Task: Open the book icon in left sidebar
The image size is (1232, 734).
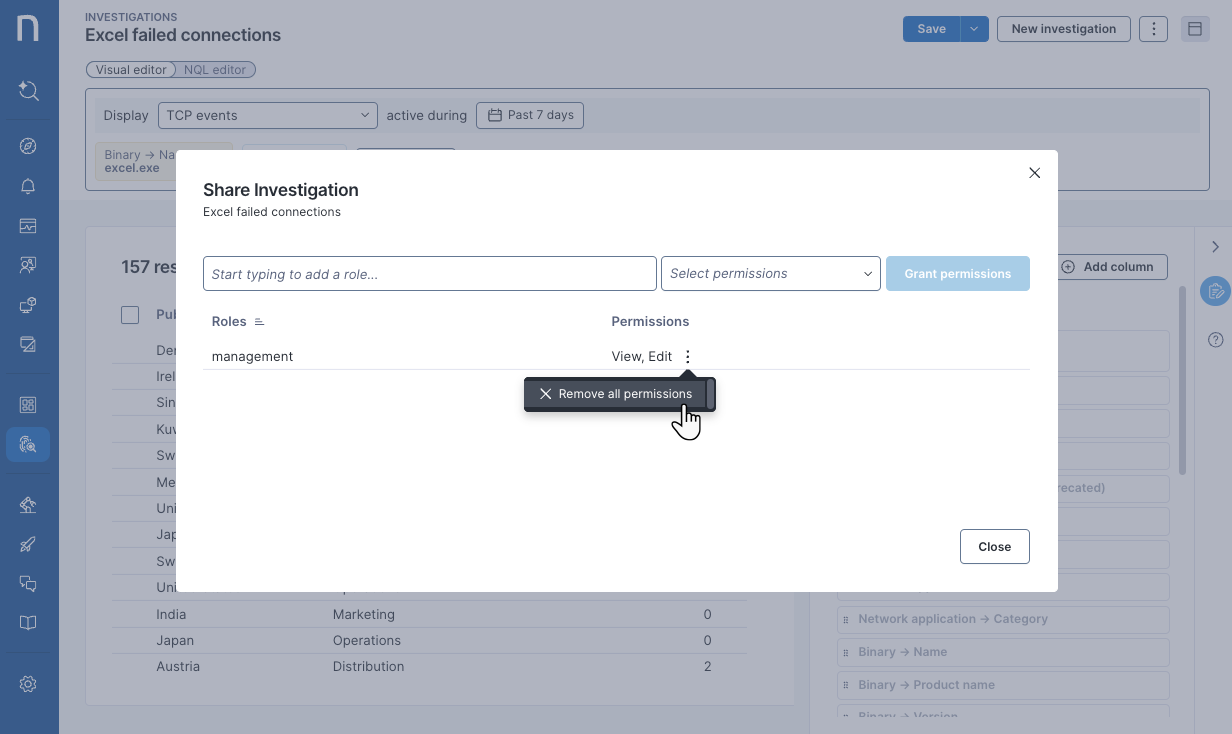Action: pyautogui.click(x=28, y=623)
